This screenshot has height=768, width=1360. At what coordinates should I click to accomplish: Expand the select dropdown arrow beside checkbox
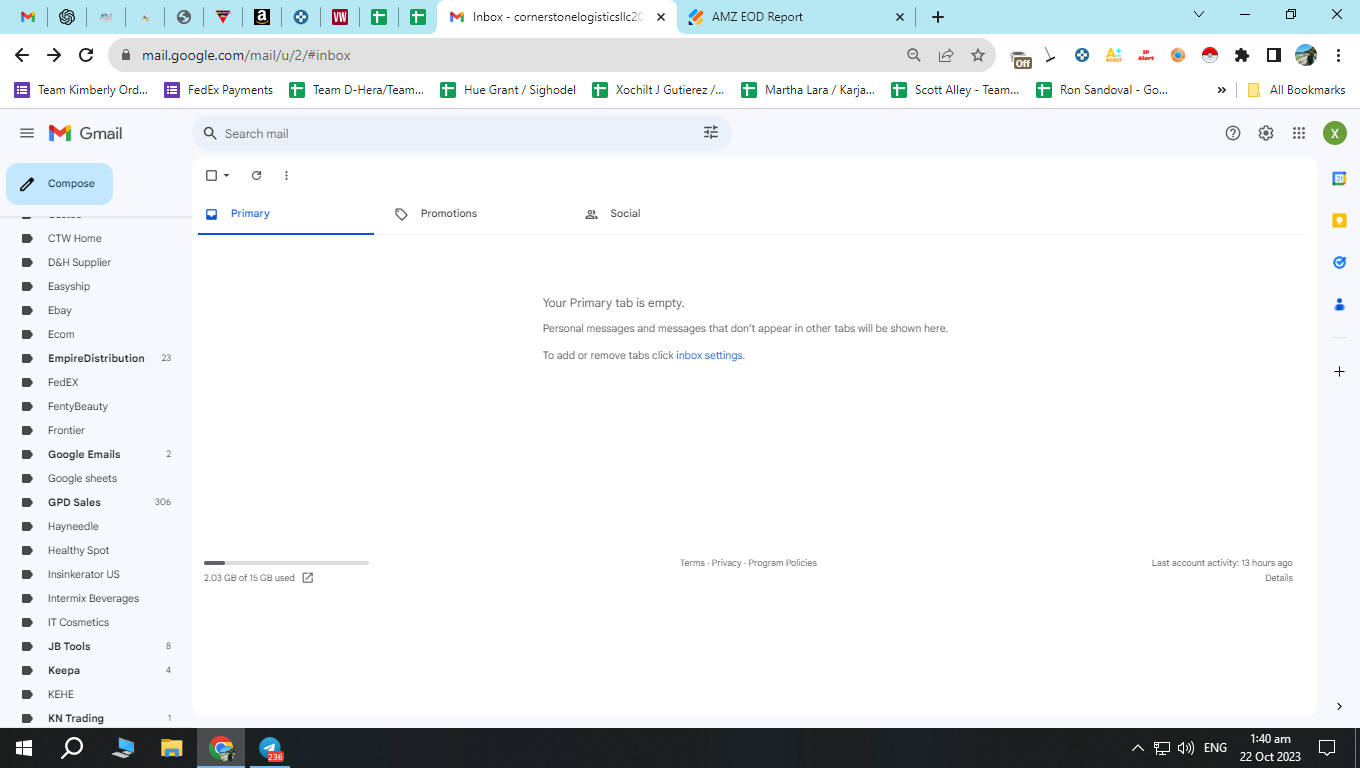click(x=227, y=175)
